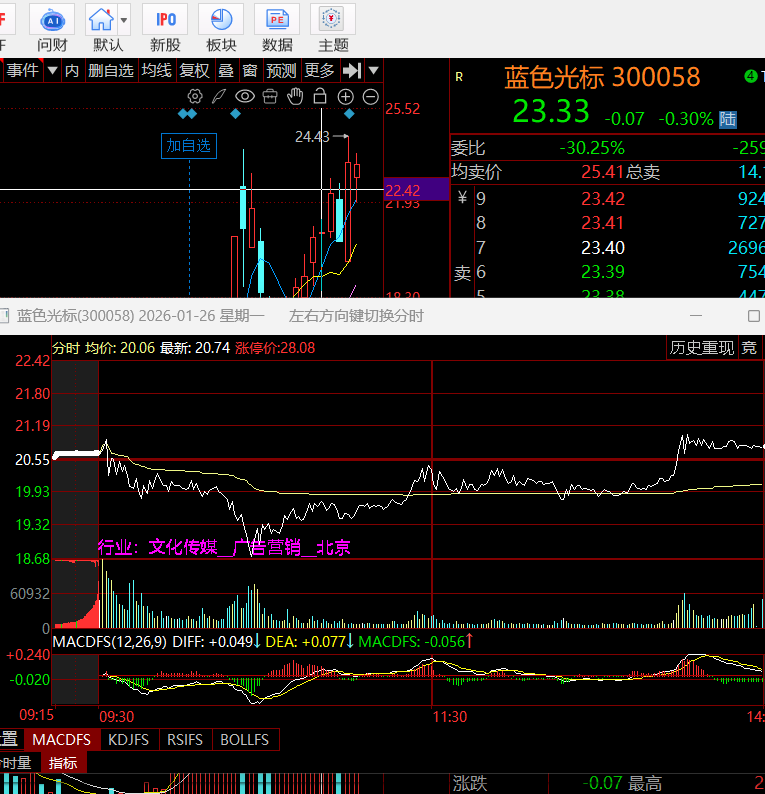
Task: Select the drawing feather pen tool
Action: point(219,96)
